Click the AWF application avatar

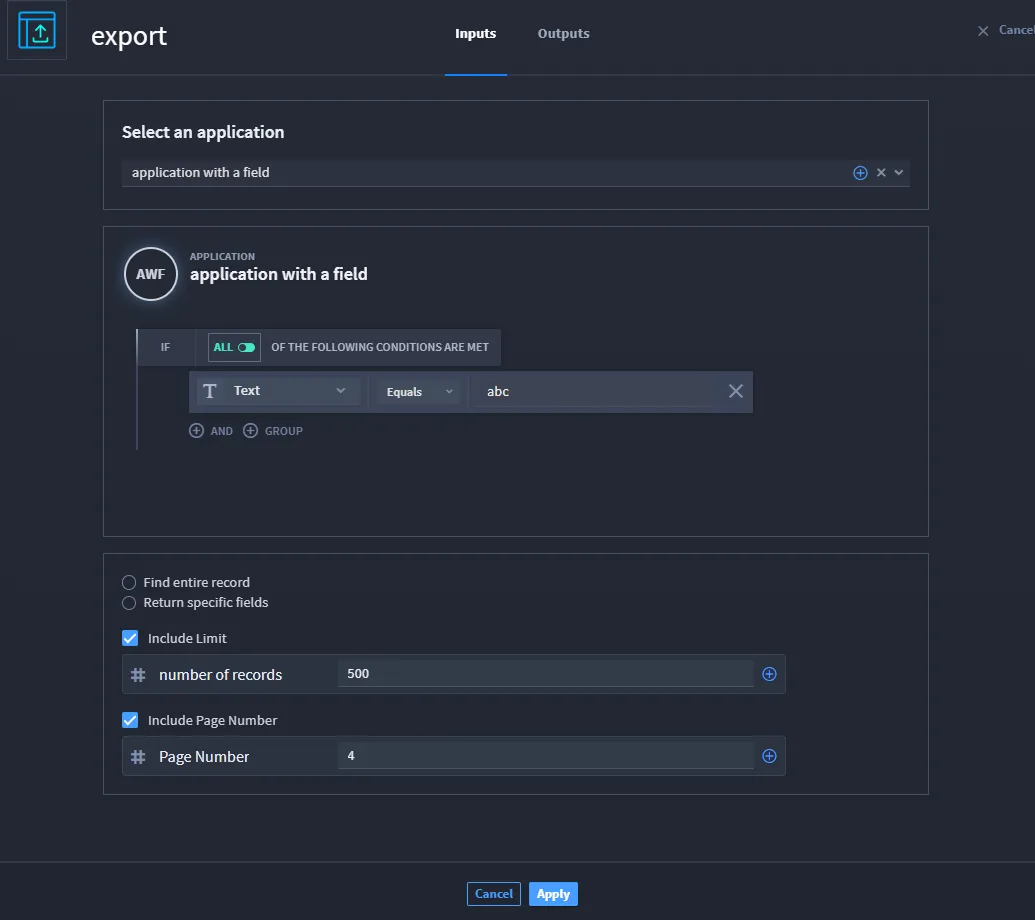click(x=150, y=274)
